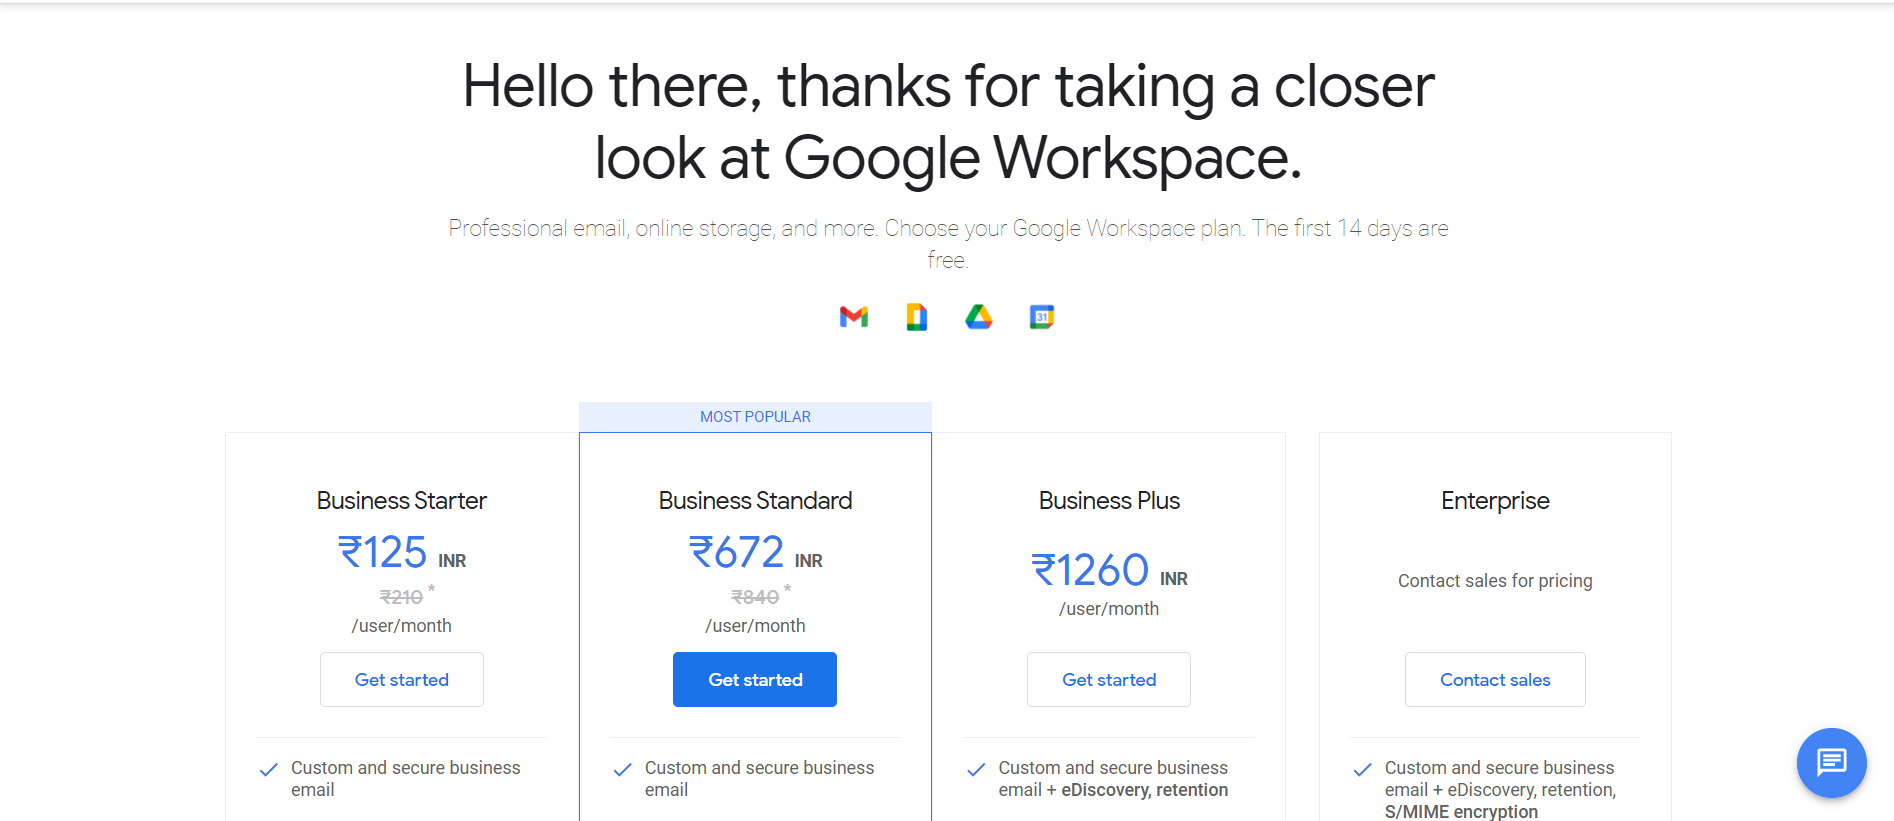
Task: Click the ₹1260 Business Plus price
Action: coord(1091,571)
